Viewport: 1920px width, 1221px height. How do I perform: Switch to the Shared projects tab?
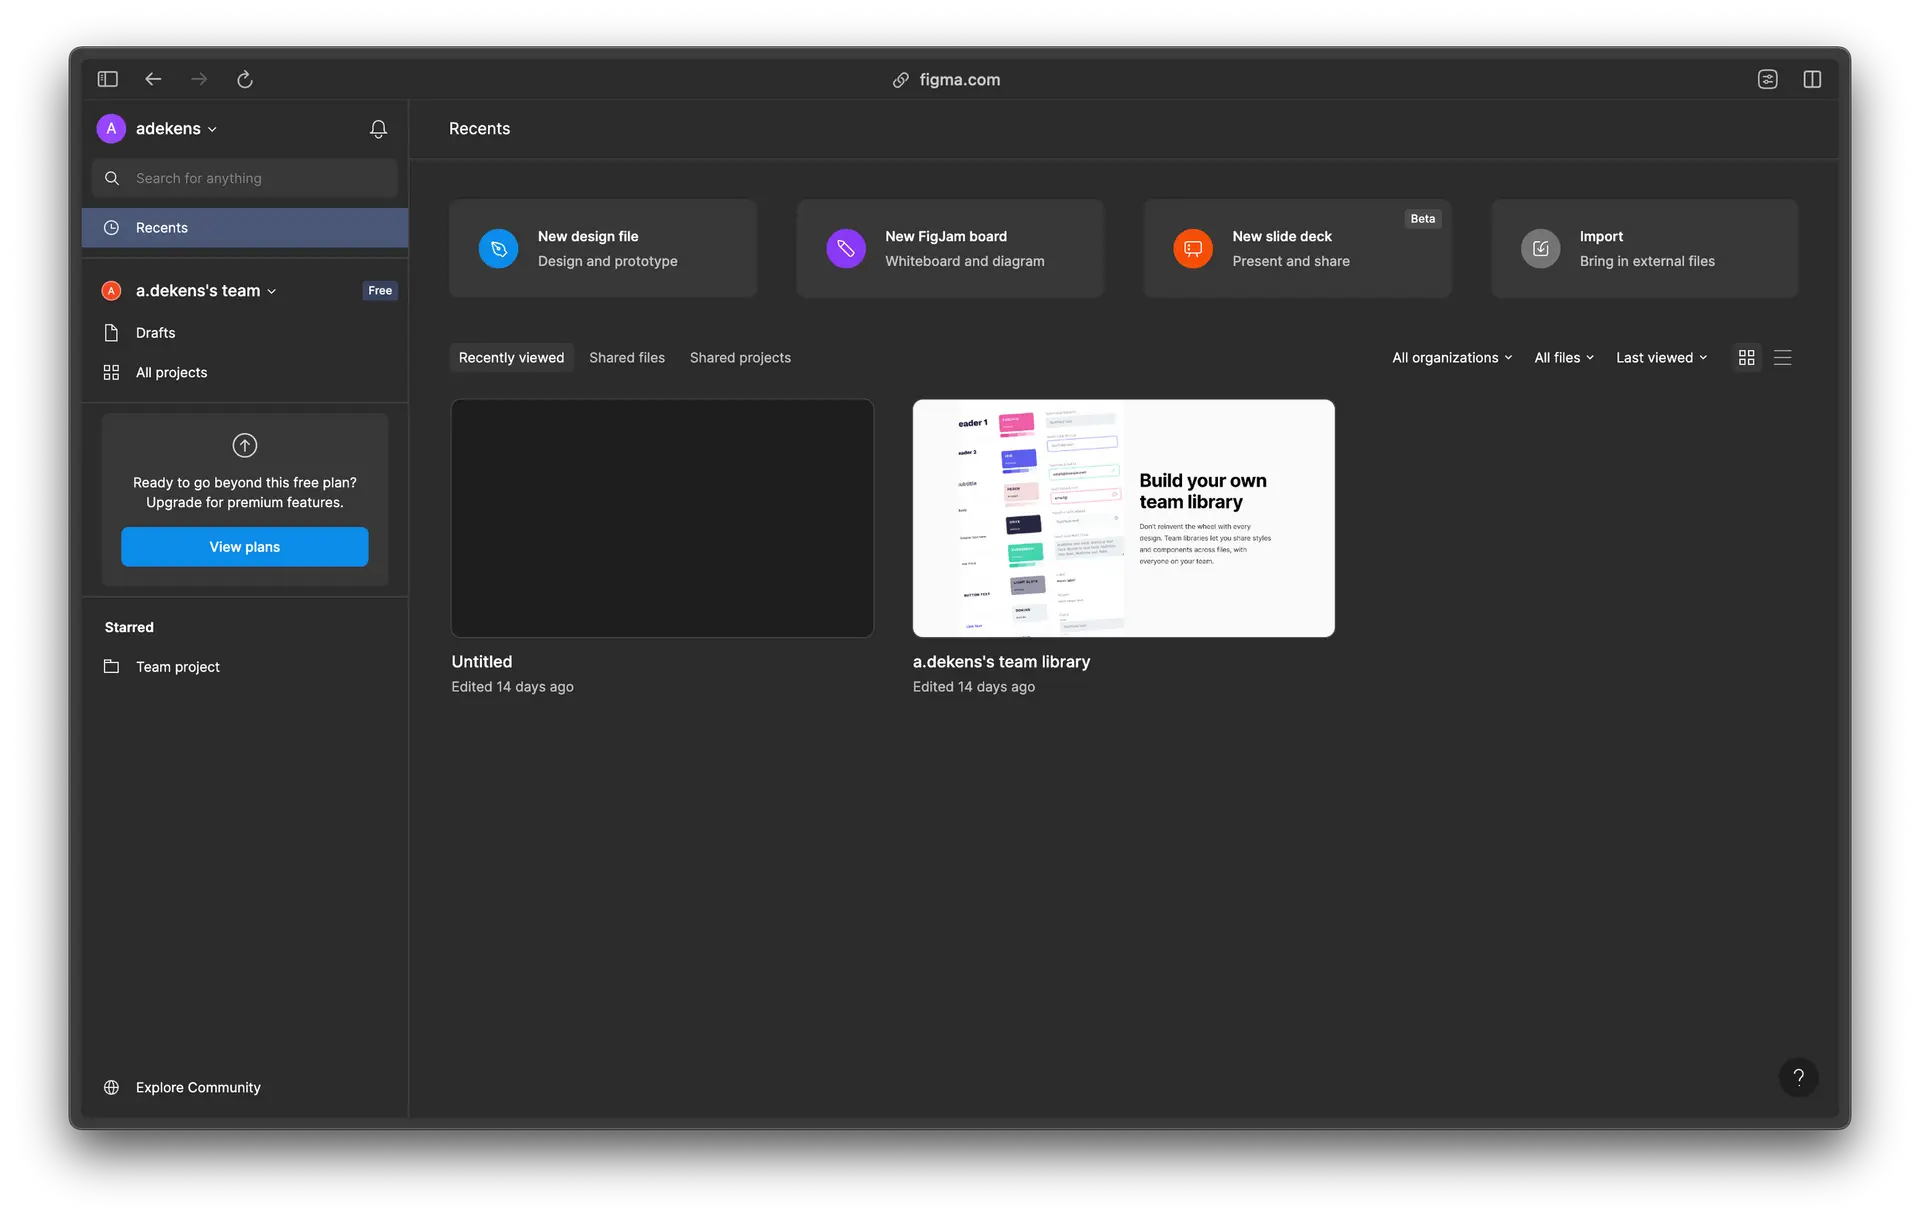coord(740,358)
